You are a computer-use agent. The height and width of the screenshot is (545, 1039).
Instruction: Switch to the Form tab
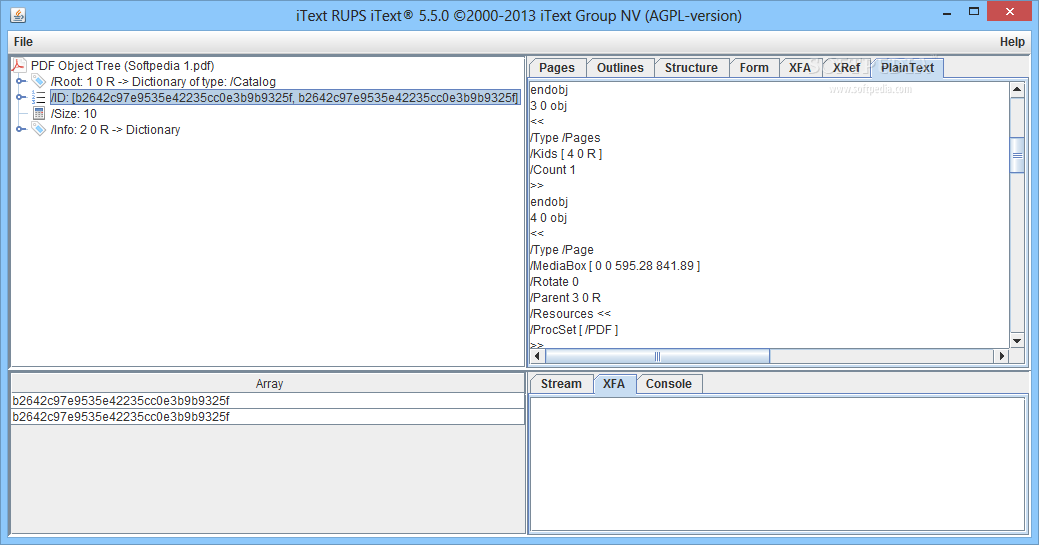754,68
